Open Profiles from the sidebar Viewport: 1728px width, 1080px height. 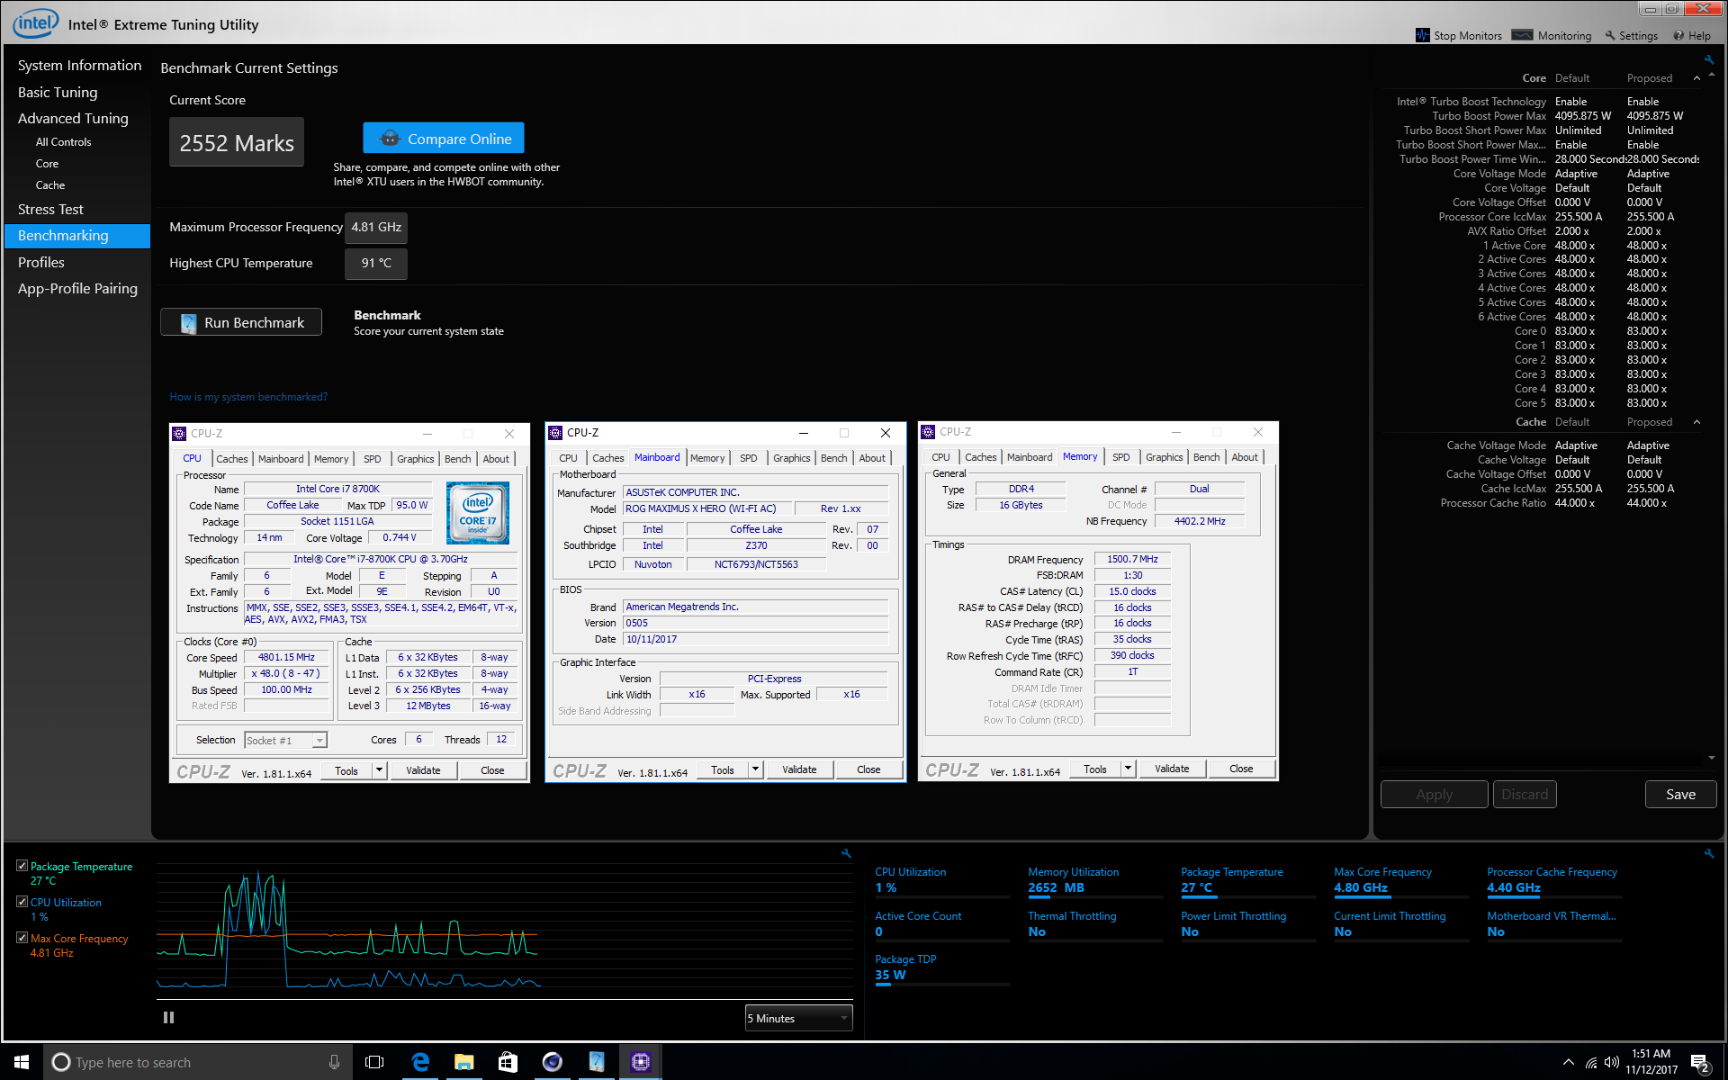41,262
